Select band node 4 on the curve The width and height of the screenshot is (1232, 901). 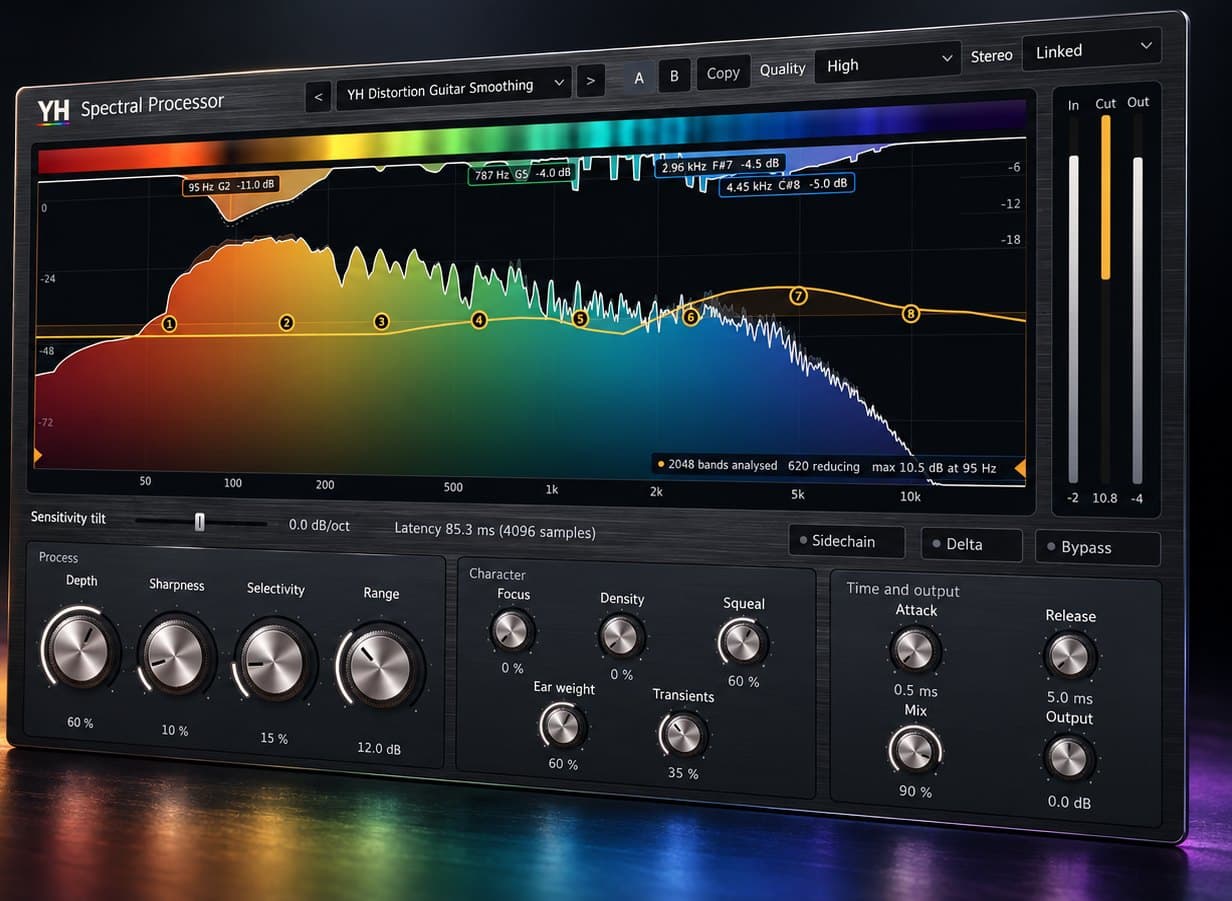point(480,320)
